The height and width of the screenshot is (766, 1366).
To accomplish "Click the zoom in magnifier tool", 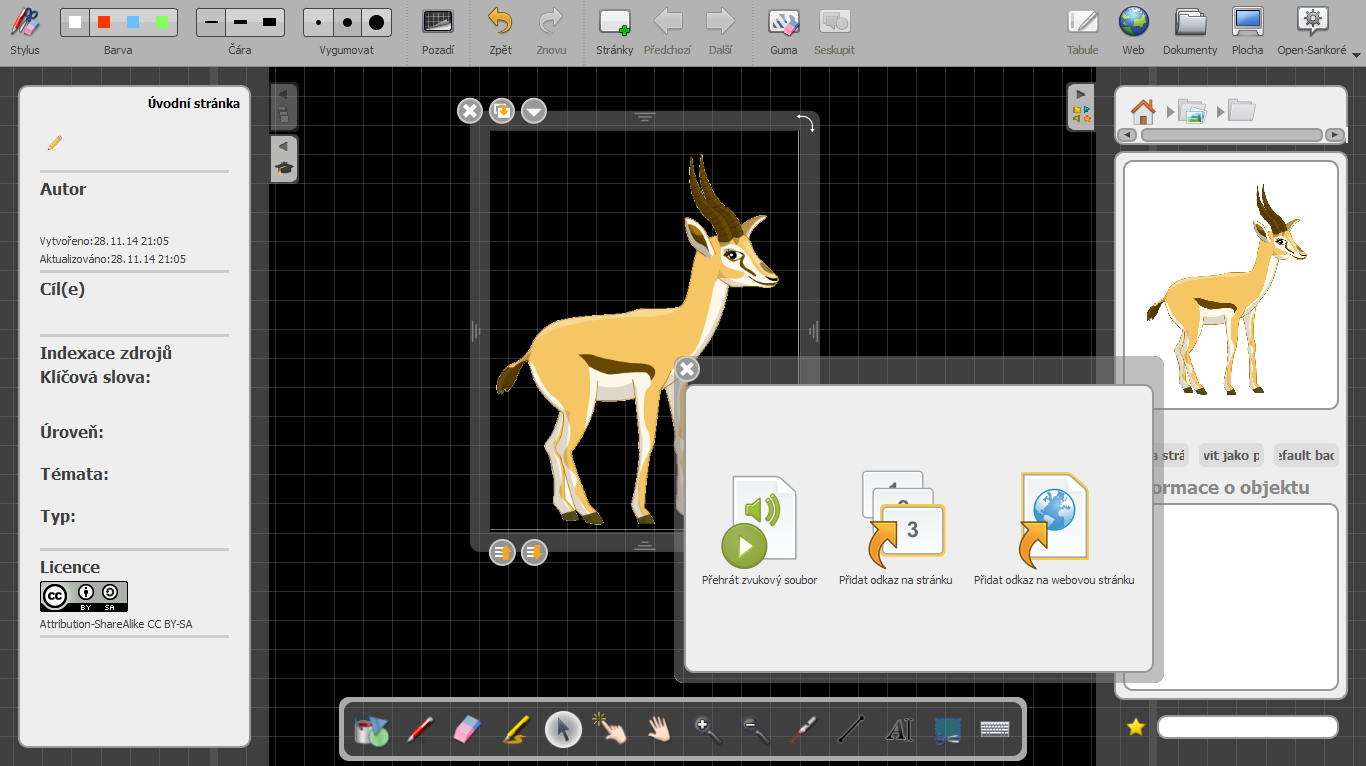I will click(x=707, y=730).
